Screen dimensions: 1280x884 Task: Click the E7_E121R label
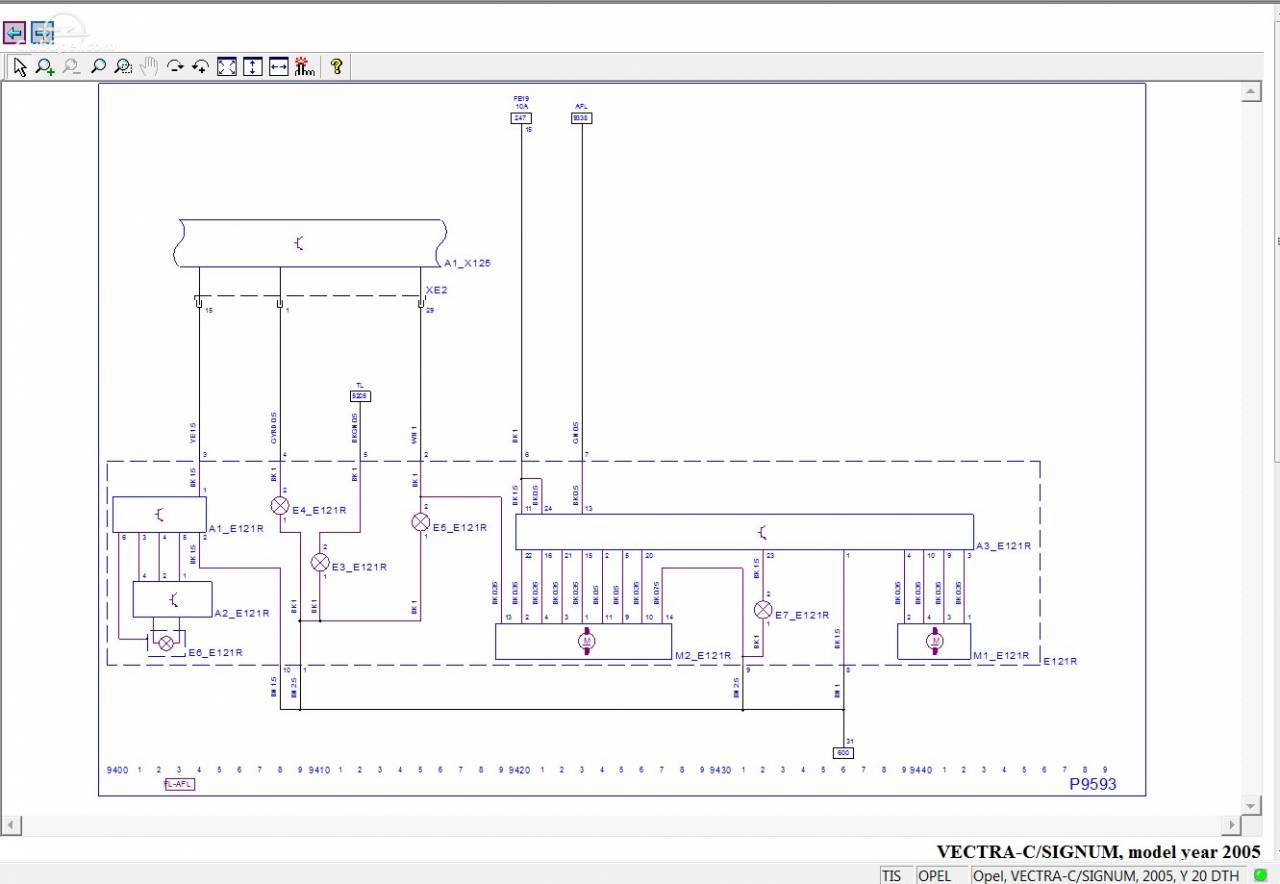[x=802, y=615]
